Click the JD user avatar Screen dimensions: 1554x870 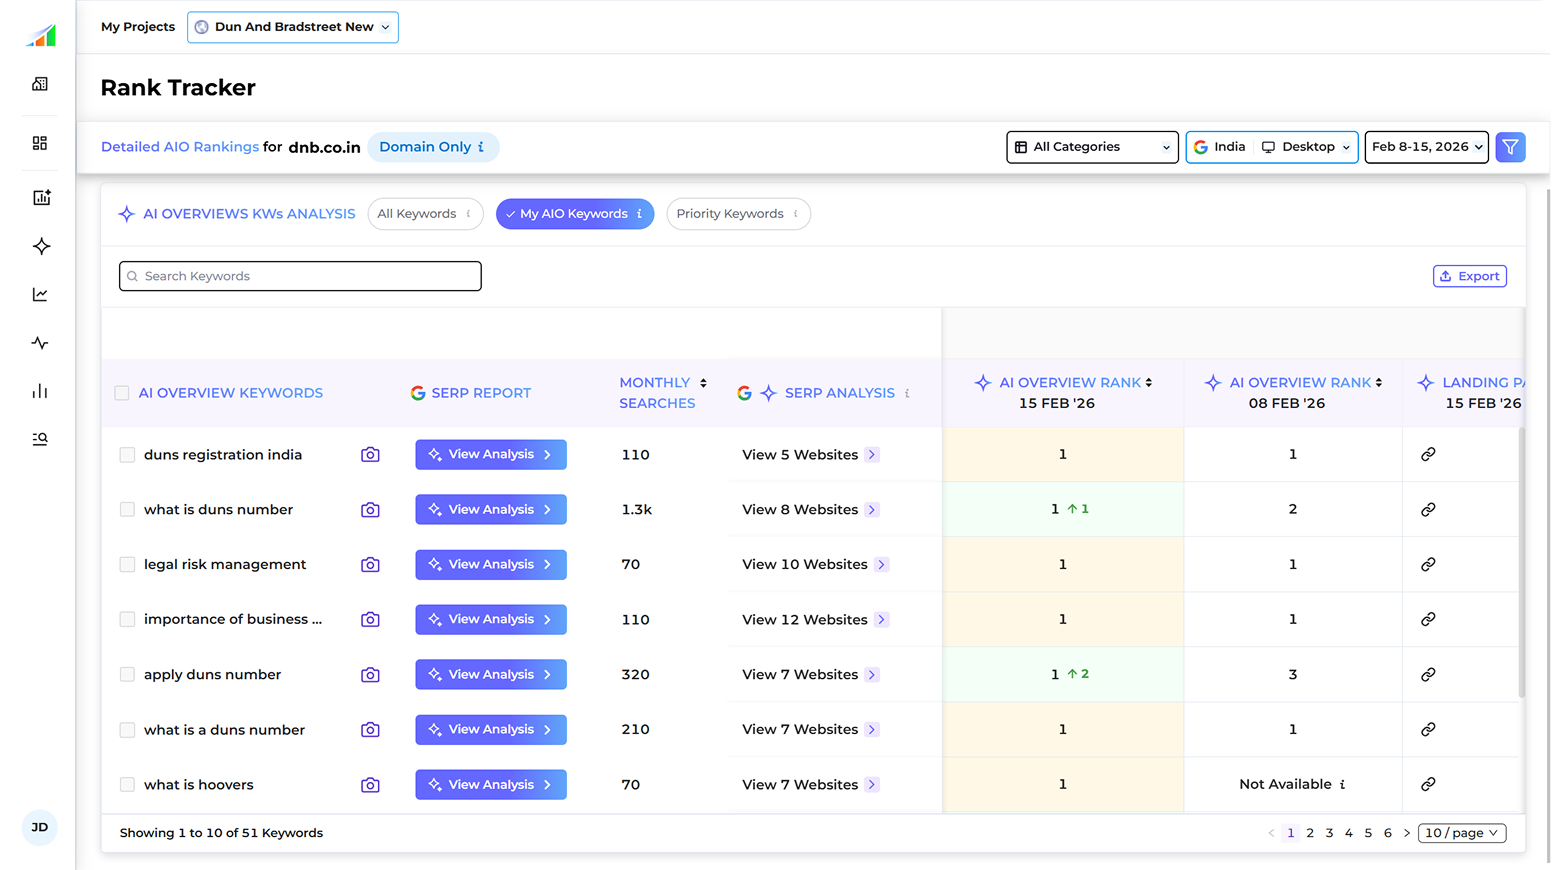40,827
